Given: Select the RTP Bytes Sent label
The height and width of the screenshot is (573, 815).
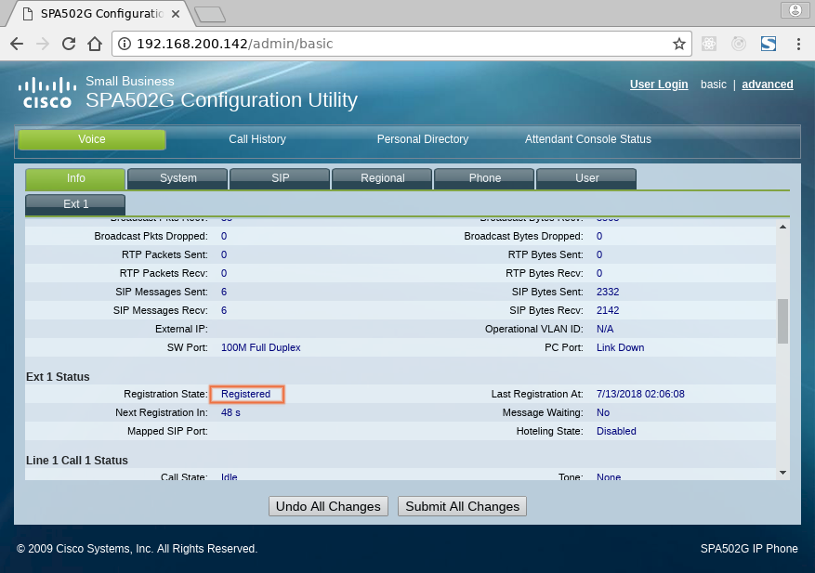Looking at the screenshot, I should click(x=545, y=255).
